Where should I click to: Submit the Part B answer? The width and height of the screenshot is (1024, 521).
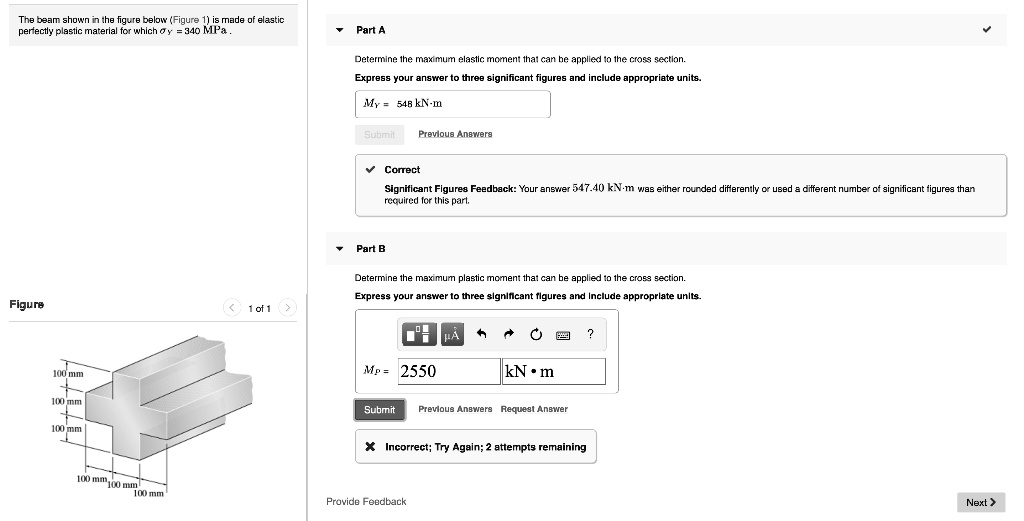pyautogui.click(x=379, y=409)
